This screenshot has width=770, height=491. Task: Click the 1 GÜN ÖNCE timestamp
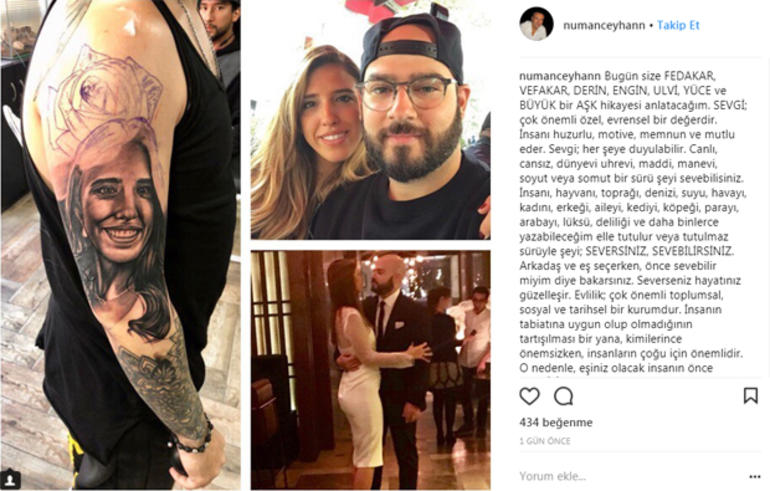(545, 441)
